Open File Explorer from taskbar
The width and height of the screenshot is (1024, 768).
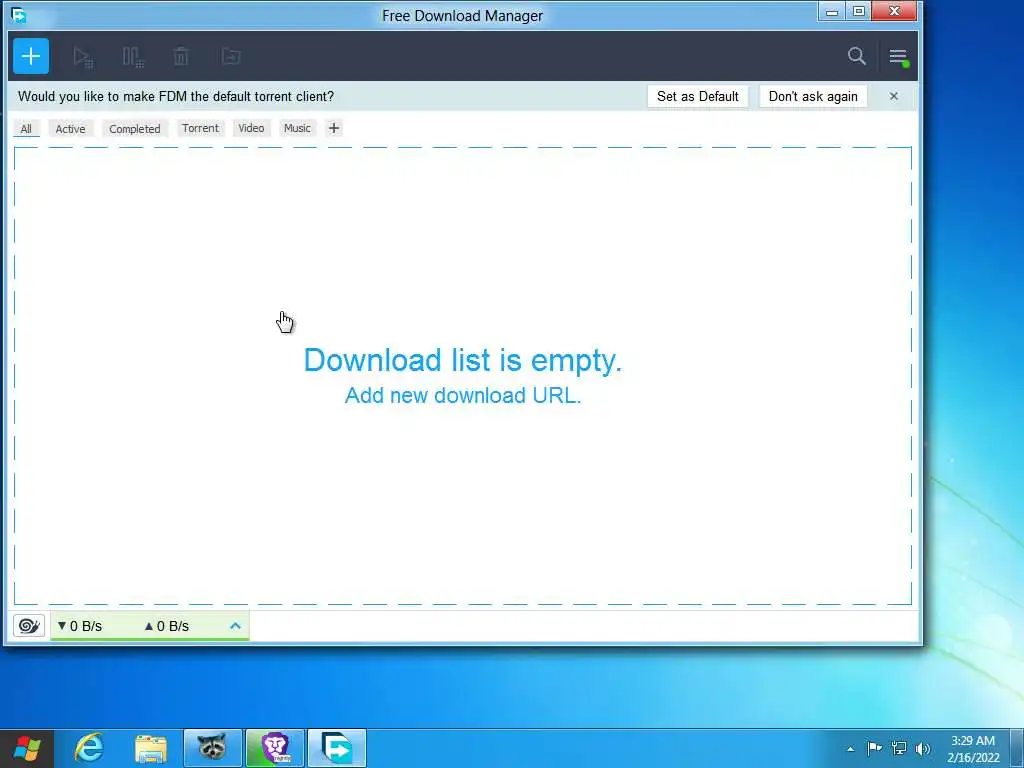[151, 748]
